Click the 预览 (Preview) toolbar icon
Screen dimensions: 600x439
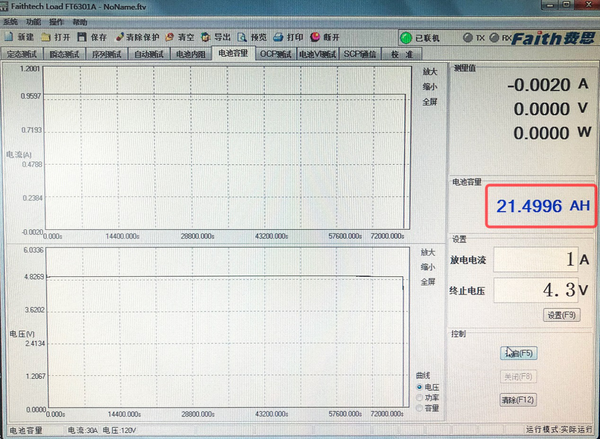pos(243,37)
